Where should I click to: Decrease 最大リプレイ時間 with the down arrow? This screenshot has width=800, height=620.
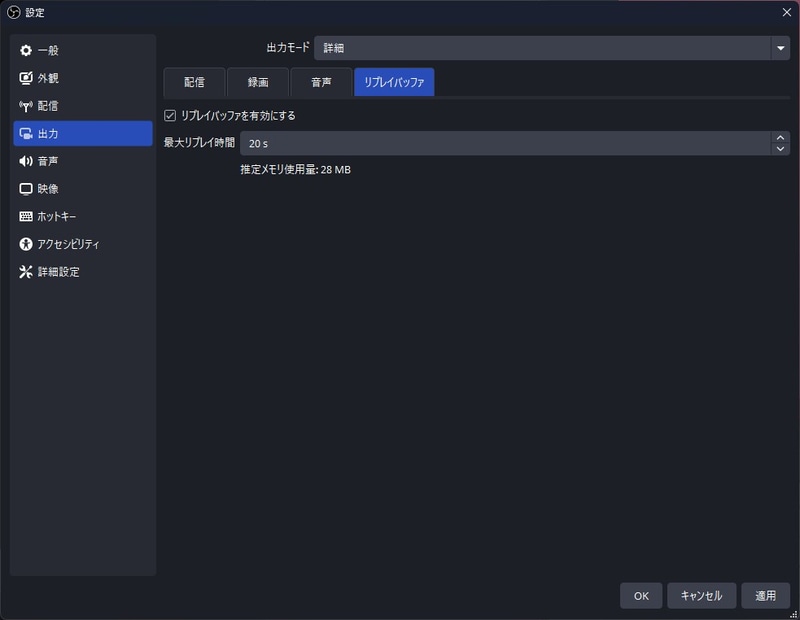779,147
